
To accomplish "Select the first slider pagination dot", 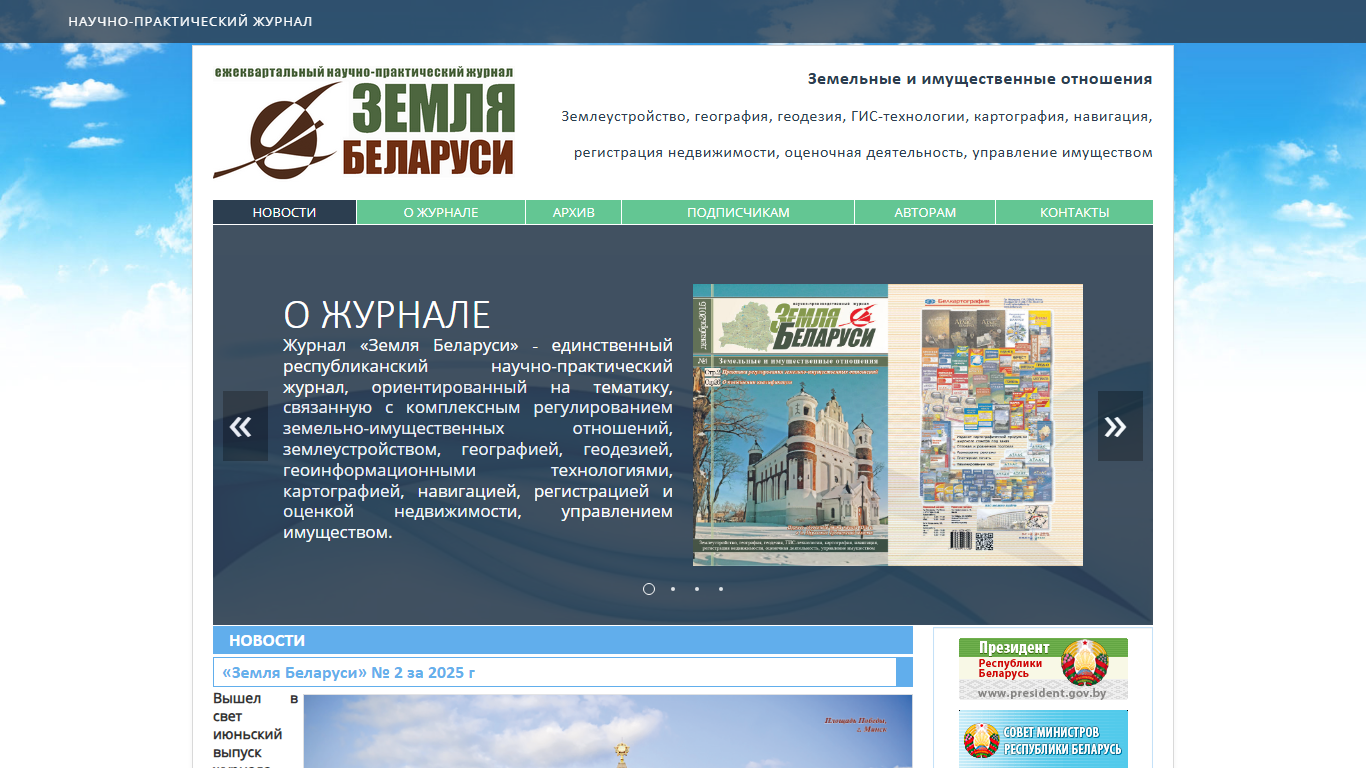I will pos(649,589).
